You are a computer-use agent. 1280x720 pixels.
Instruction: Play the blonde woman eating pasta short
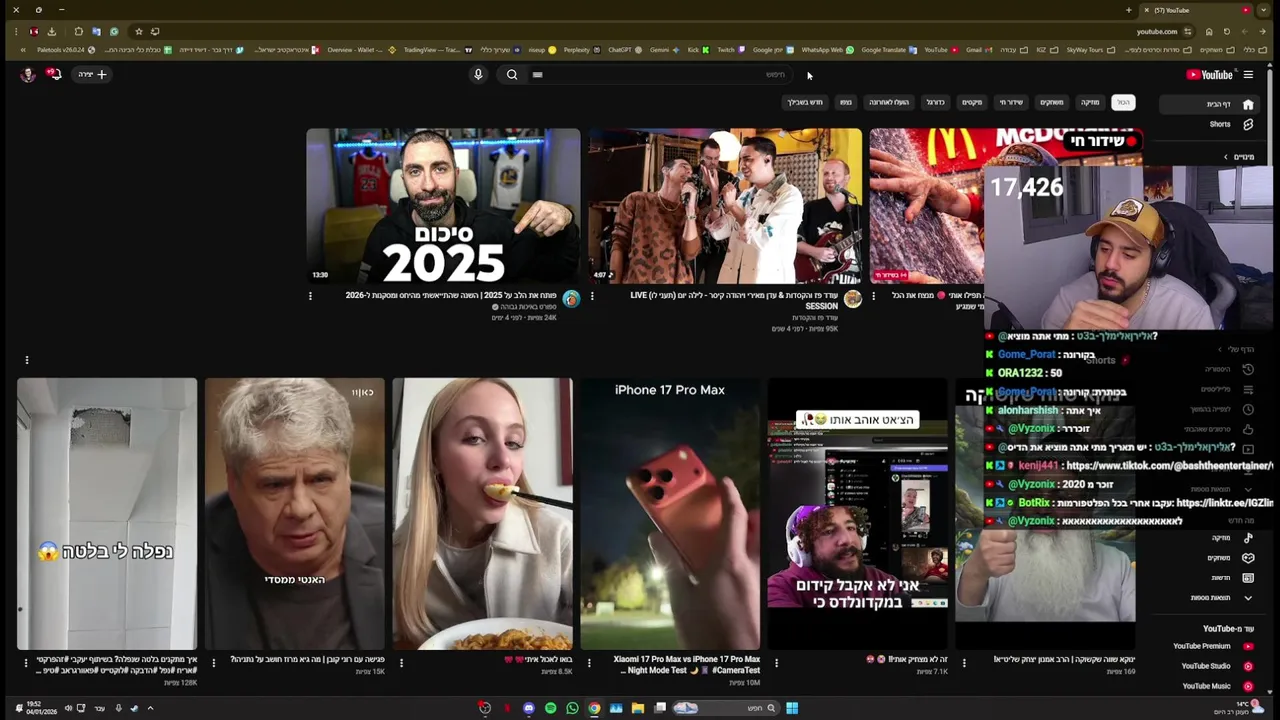(482, 514)
